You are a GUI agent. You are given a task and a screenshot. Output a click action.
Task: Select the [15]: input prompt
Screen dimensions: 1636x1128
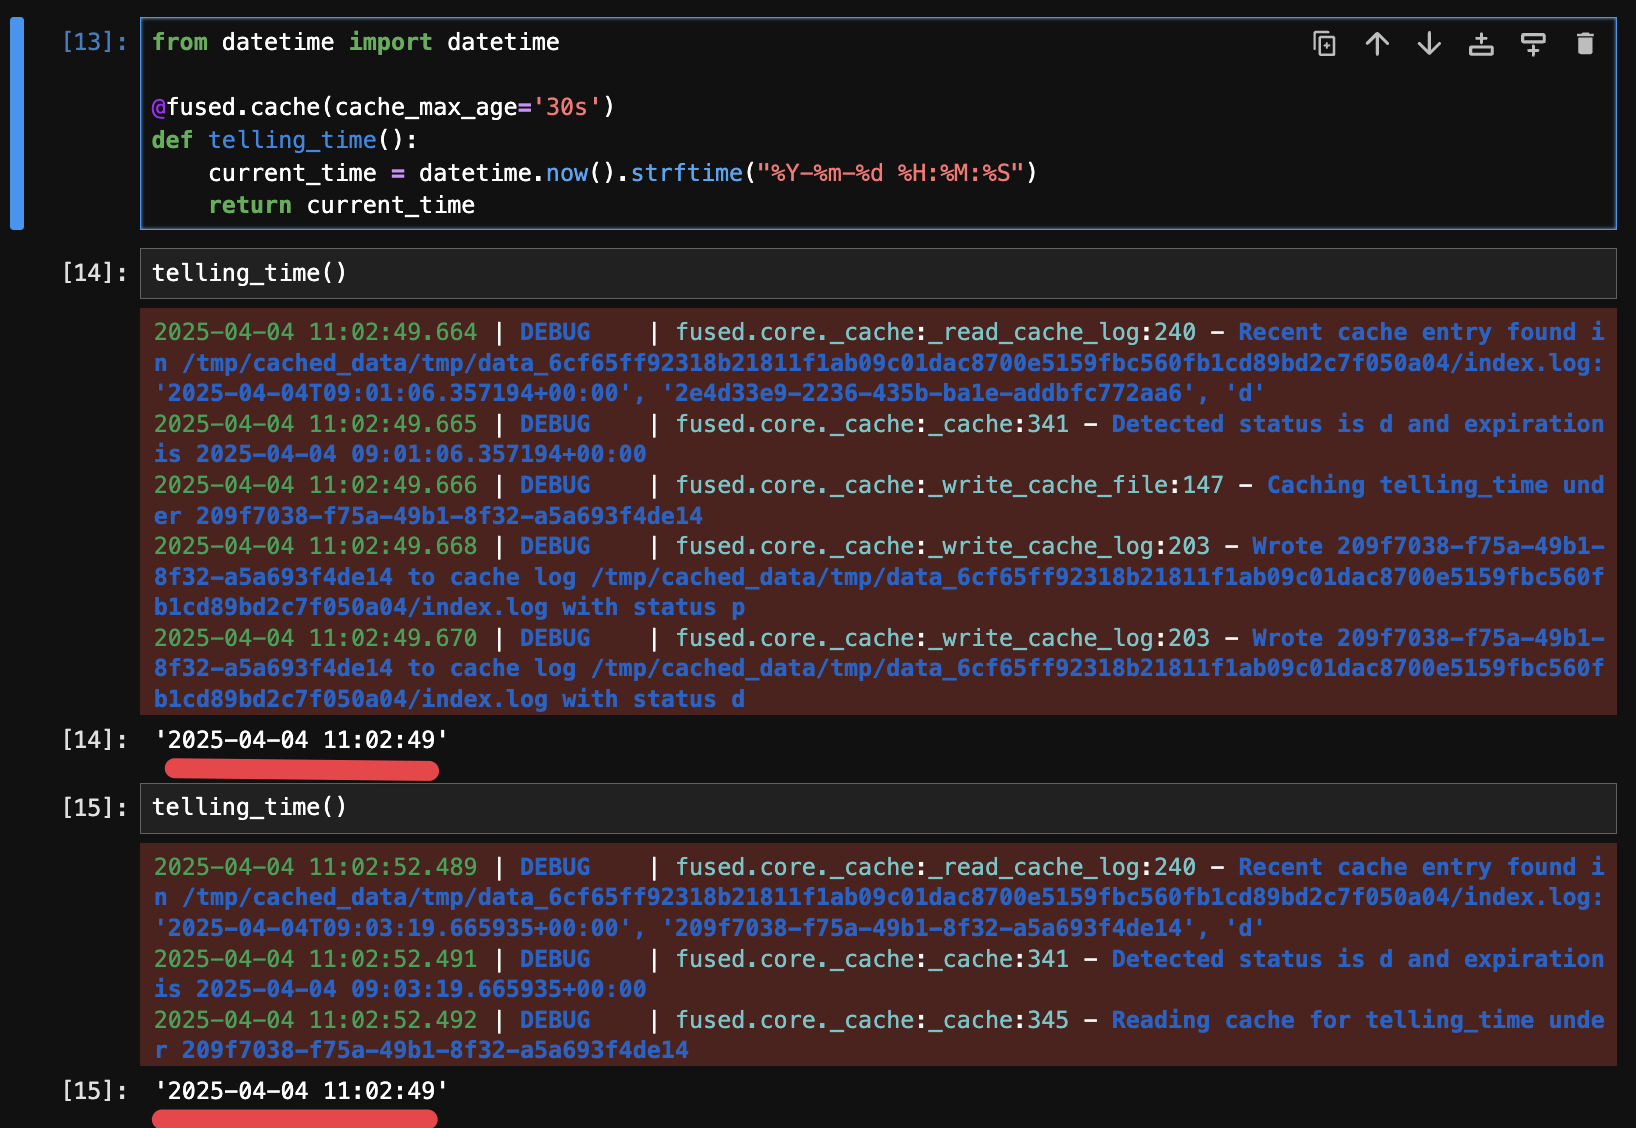[95, 807]
